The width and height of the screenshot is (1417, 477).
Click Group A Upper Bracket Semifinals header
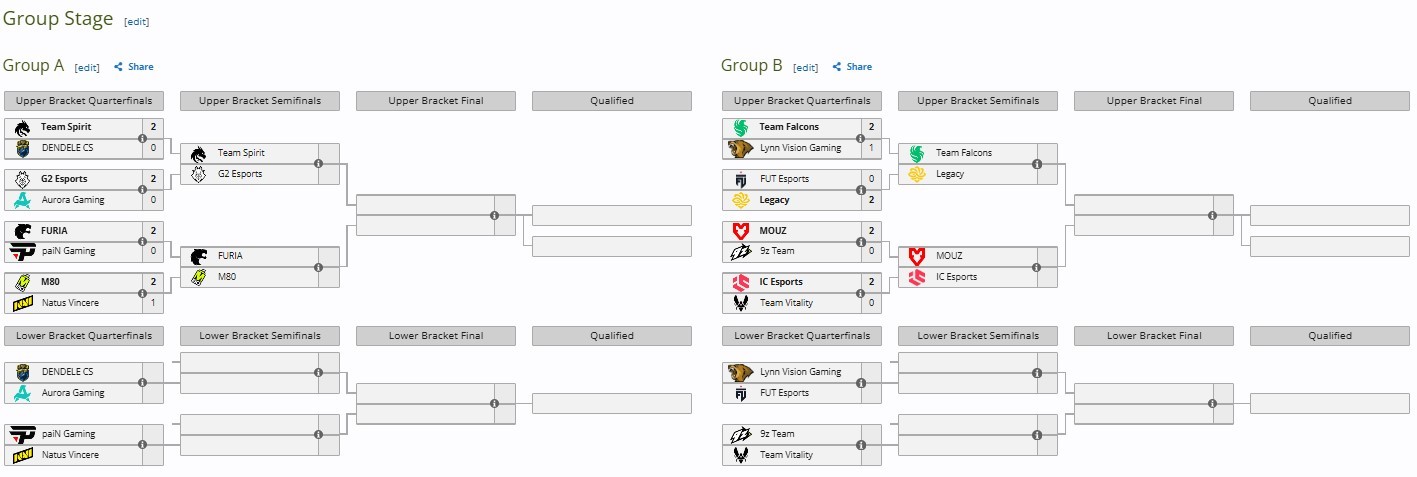[x=260, y=101]
